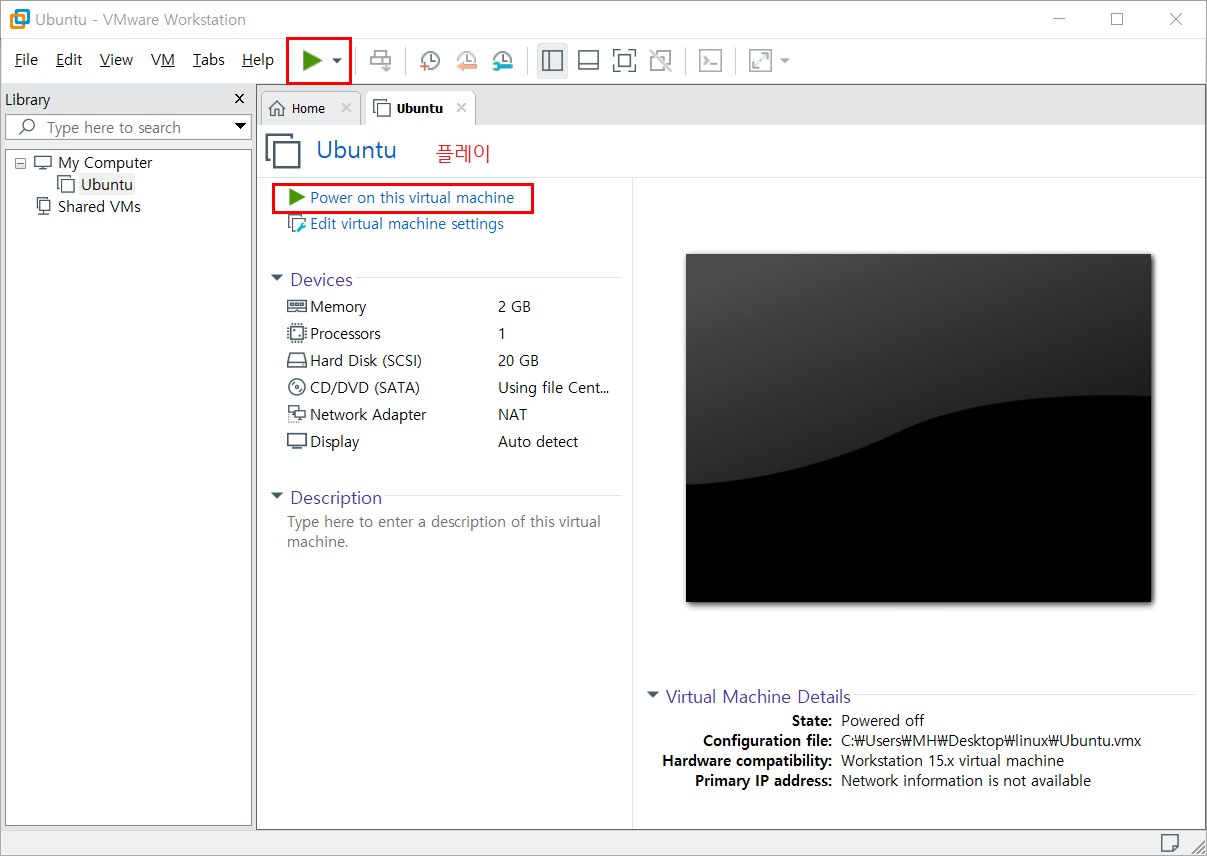Toggle the library sidebar view icon
1207x856 pixels.
click(552, 60)
